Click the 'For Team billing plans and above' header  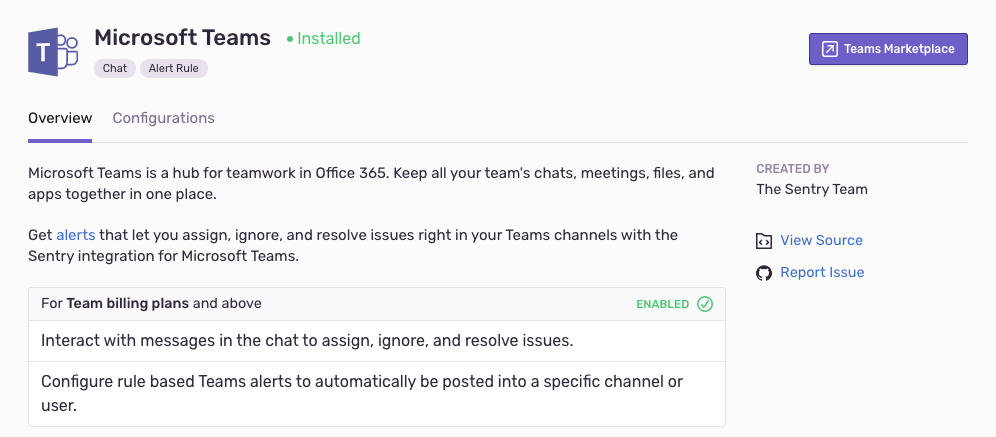[377, 304]
